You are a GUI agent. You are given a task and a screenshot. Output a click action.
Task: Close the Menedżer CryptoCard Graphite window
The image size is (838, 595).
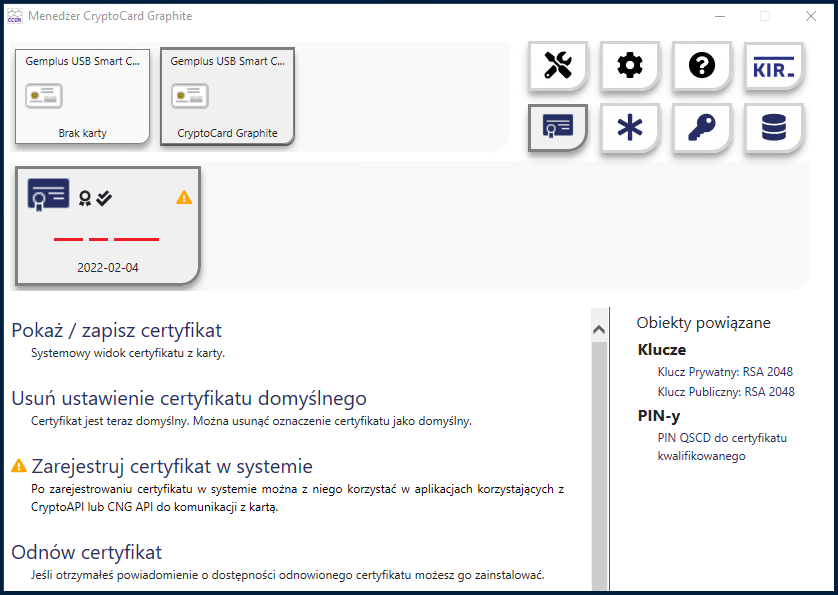click(x=811, y=16)
